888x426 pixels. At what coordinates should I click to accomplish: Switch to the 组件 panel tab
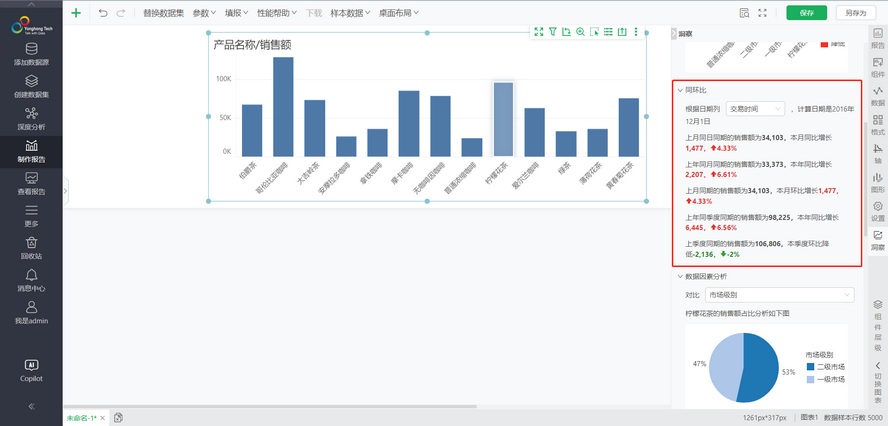point(878,68)
